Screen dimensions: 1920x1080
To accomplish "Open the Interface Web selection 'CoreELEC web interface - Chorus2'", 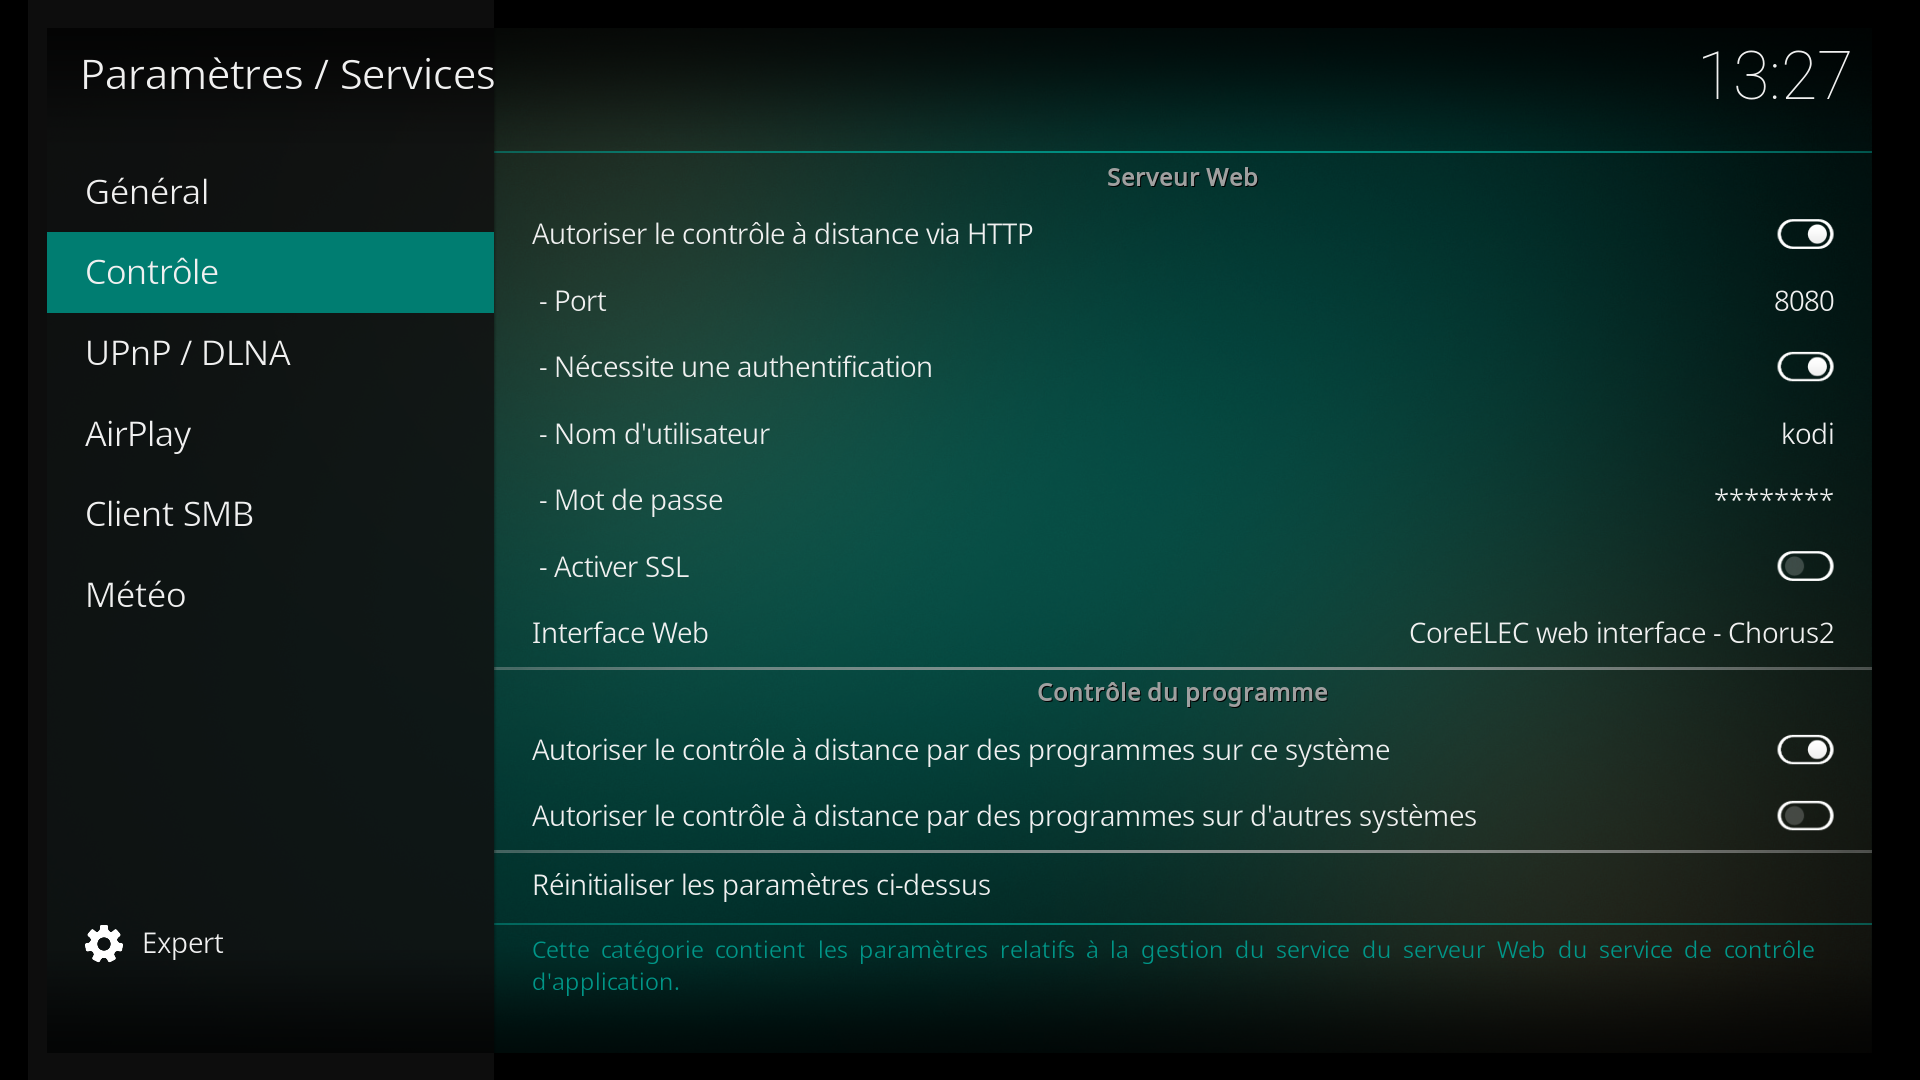I will coord(1621,633).
